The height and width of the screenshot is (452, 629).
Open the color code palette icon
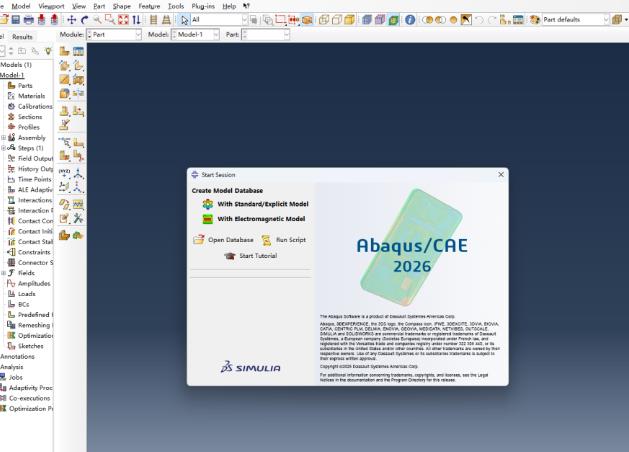[x=534, y=20]
